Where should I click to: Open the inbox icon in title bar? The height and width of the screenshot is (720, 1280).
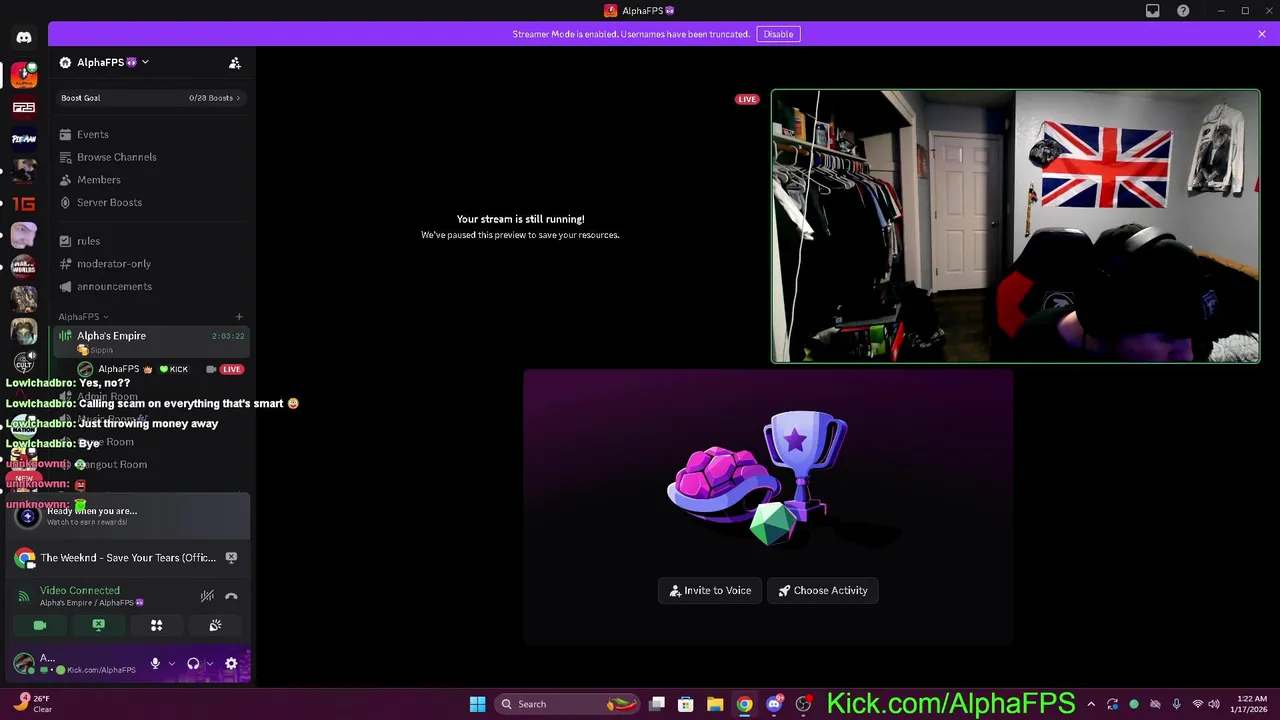(x=1153, y=11)
